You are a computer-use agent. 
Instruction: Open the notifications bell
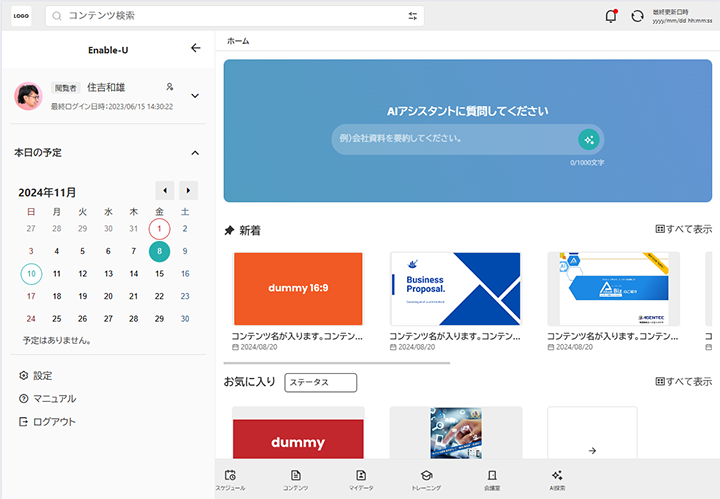611,16
